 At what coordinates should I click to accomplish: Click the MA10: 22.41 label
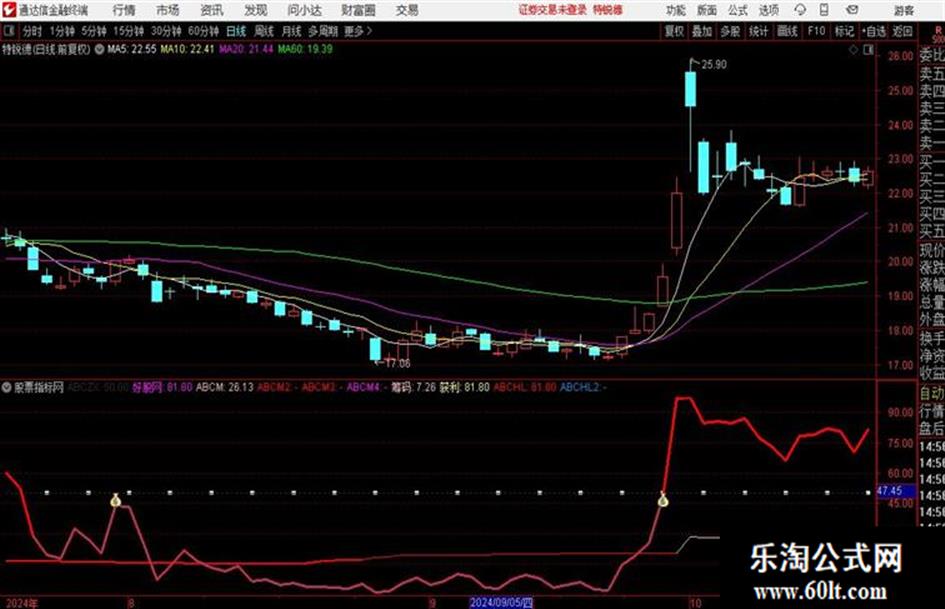tap(187, 49)
